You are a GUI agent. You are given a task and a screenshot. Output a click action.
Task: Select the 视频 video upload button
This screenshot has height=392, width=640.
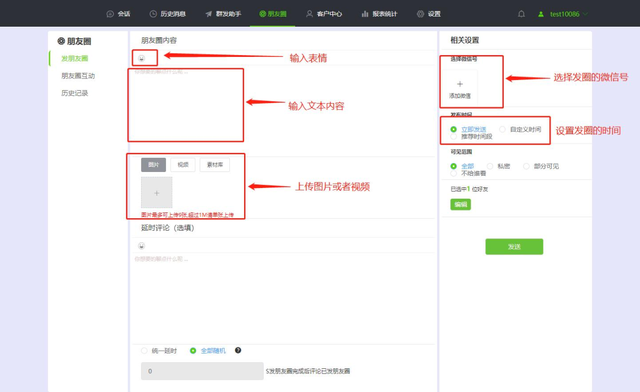(x=183, y=165)
